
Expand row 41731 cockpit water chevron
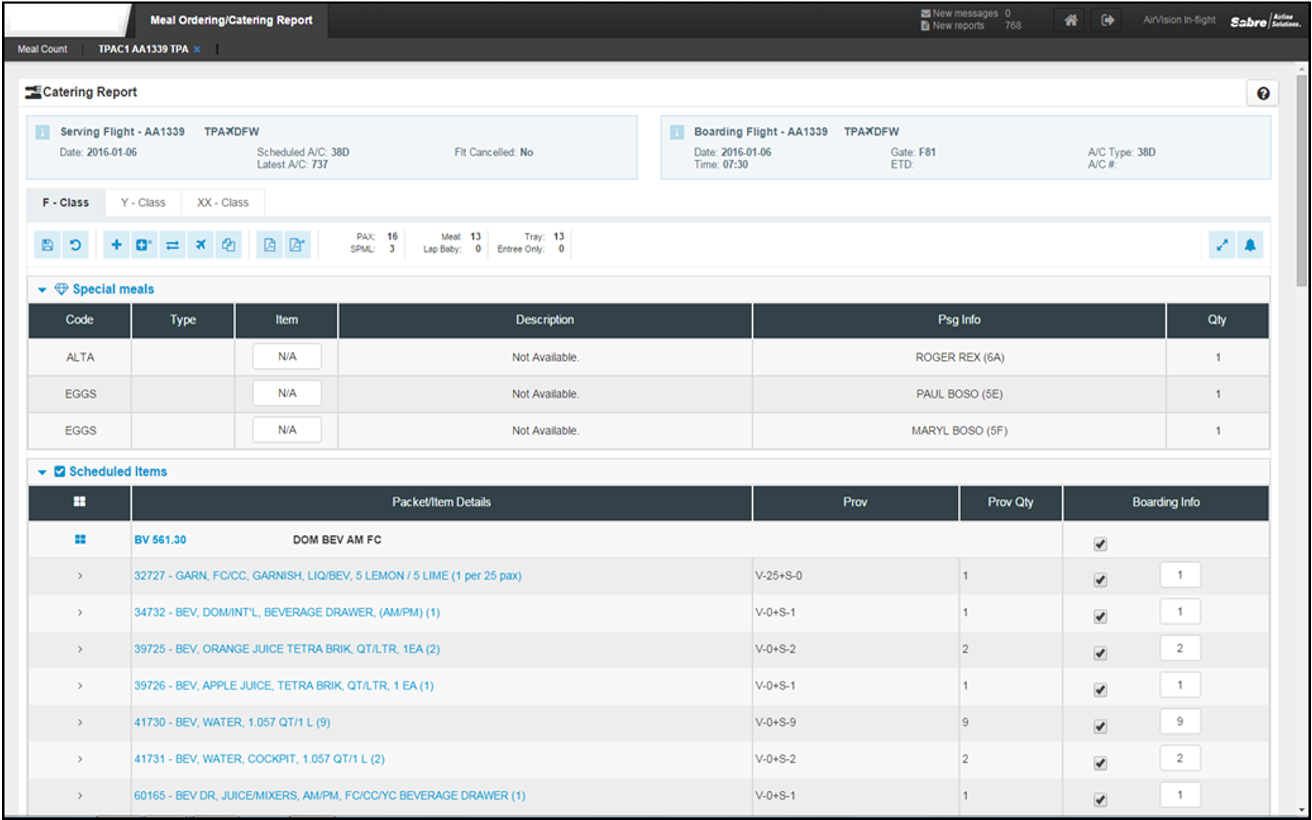(x=80, y=759)
